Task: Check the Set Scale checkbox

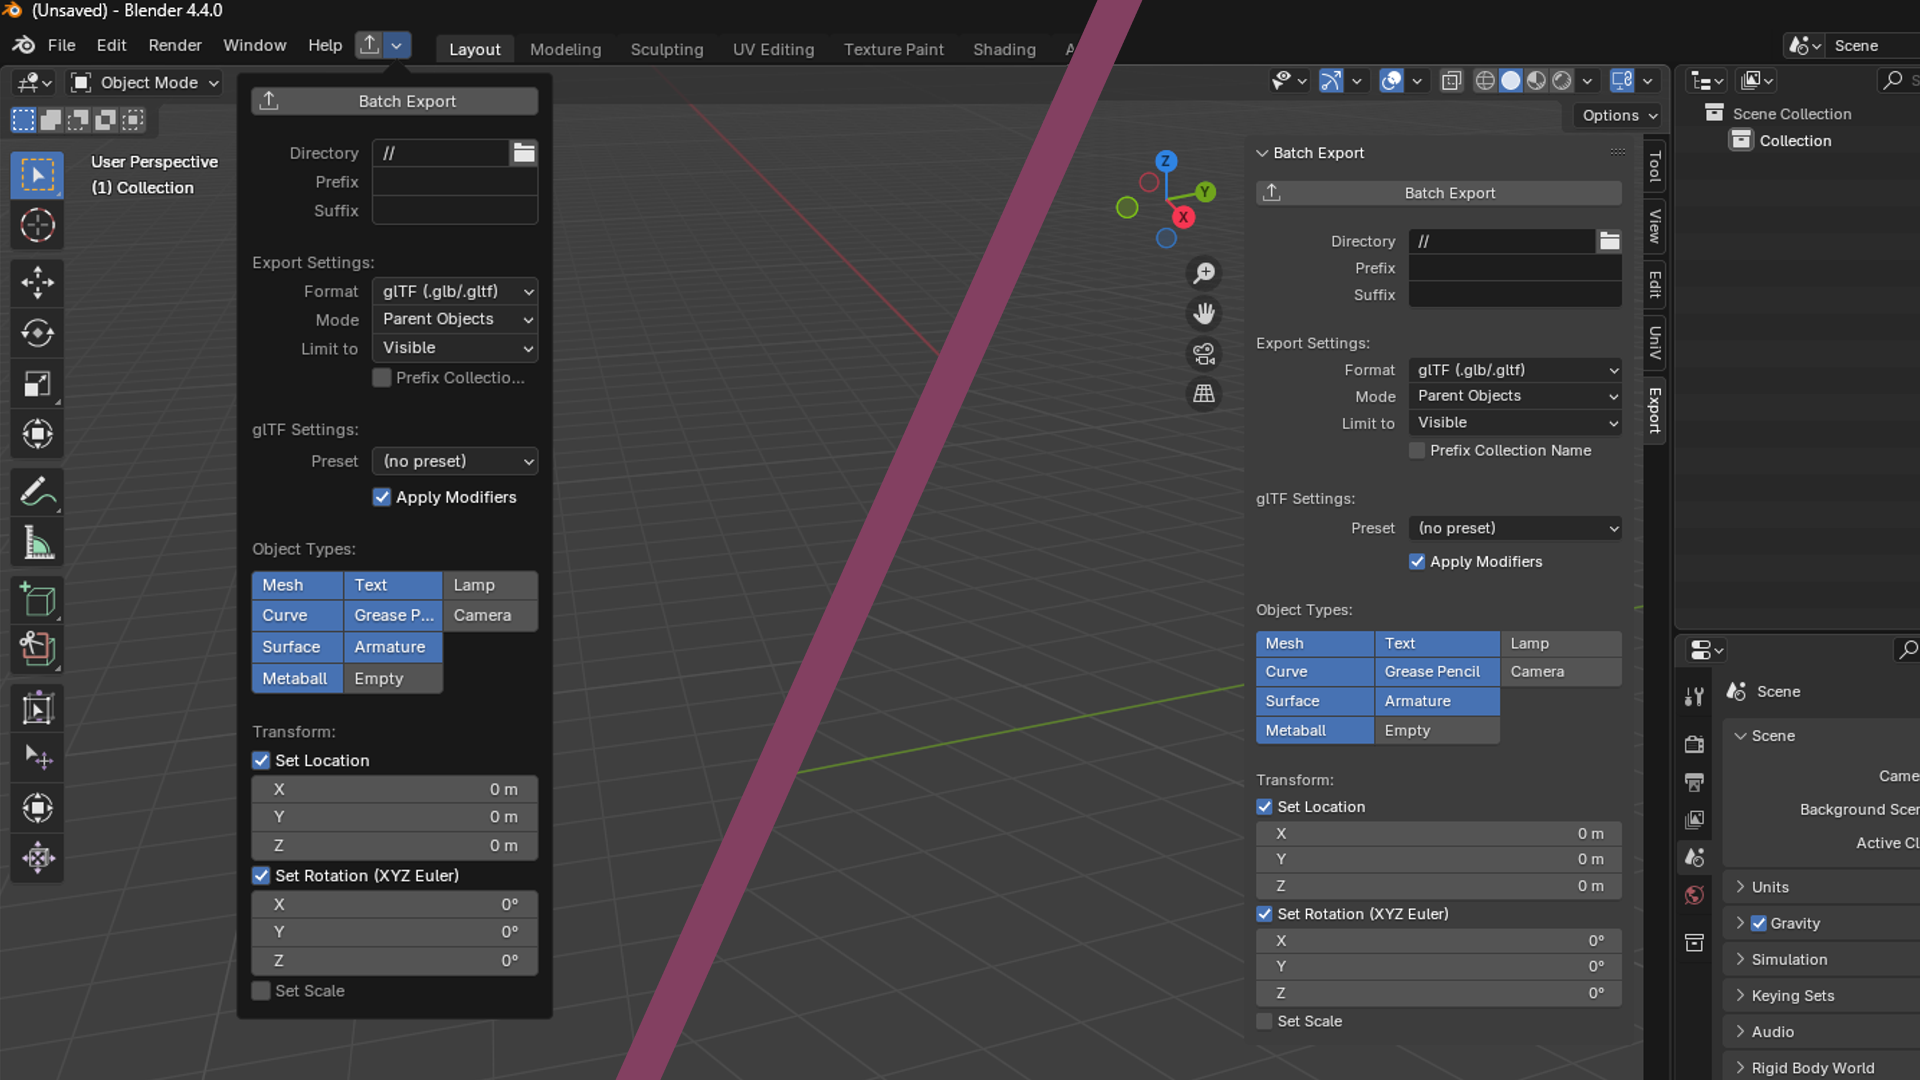Action: tap(260, 991)
